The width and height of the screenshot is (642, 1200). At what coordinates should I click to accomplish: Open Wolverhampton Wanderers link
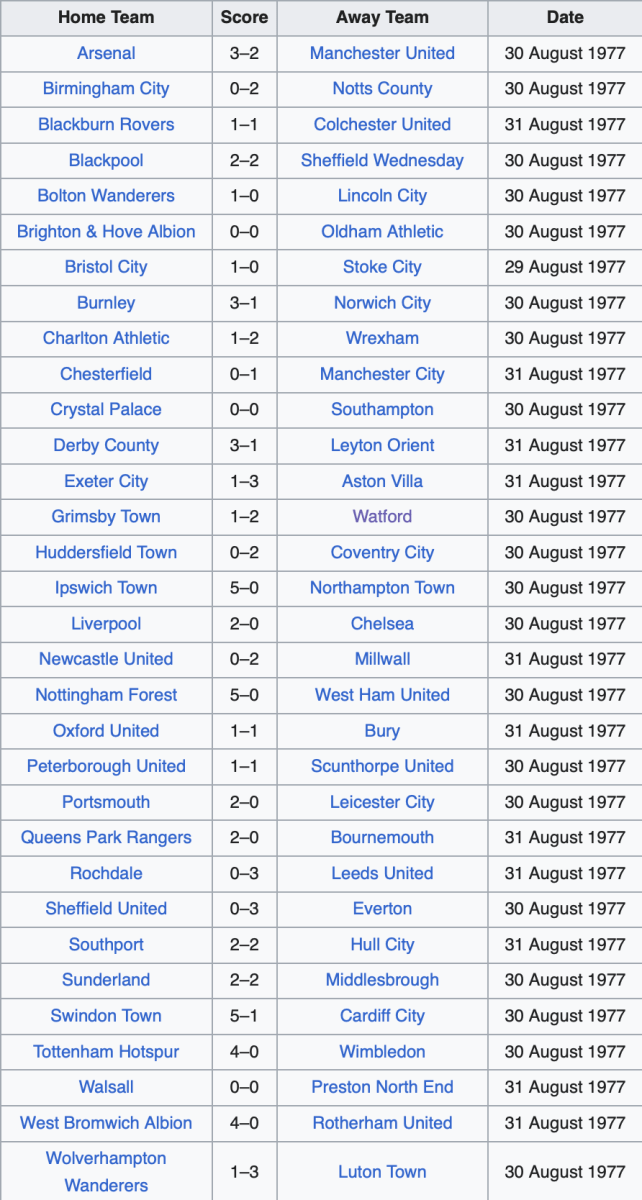pos(106,1171)
